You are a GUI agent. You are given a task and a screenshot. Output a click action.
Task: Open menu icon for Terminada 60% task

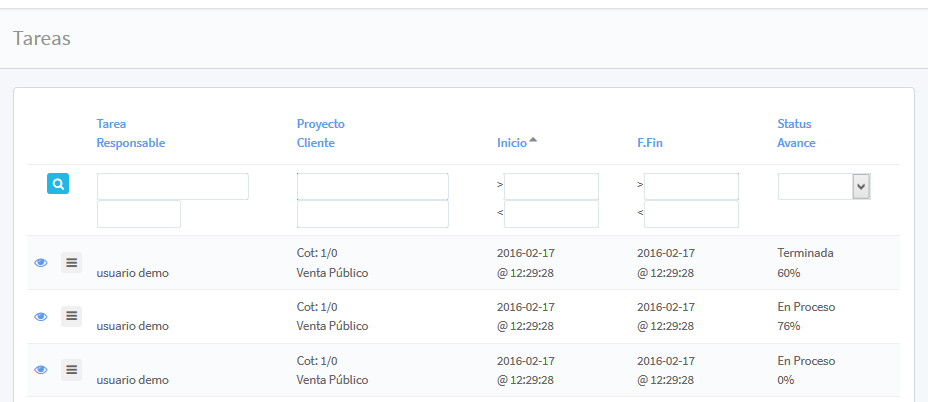(x=71, y=262)
